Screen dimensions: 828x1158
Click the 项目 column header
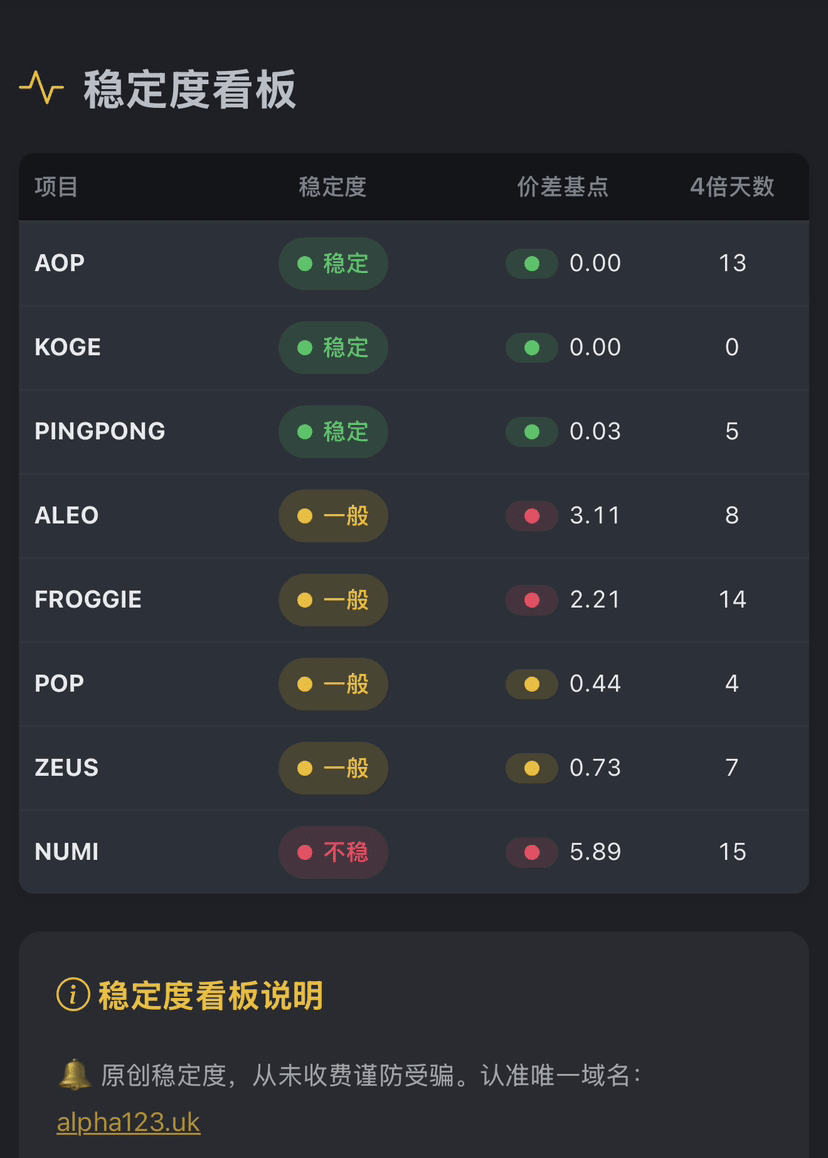coord(56,187)
